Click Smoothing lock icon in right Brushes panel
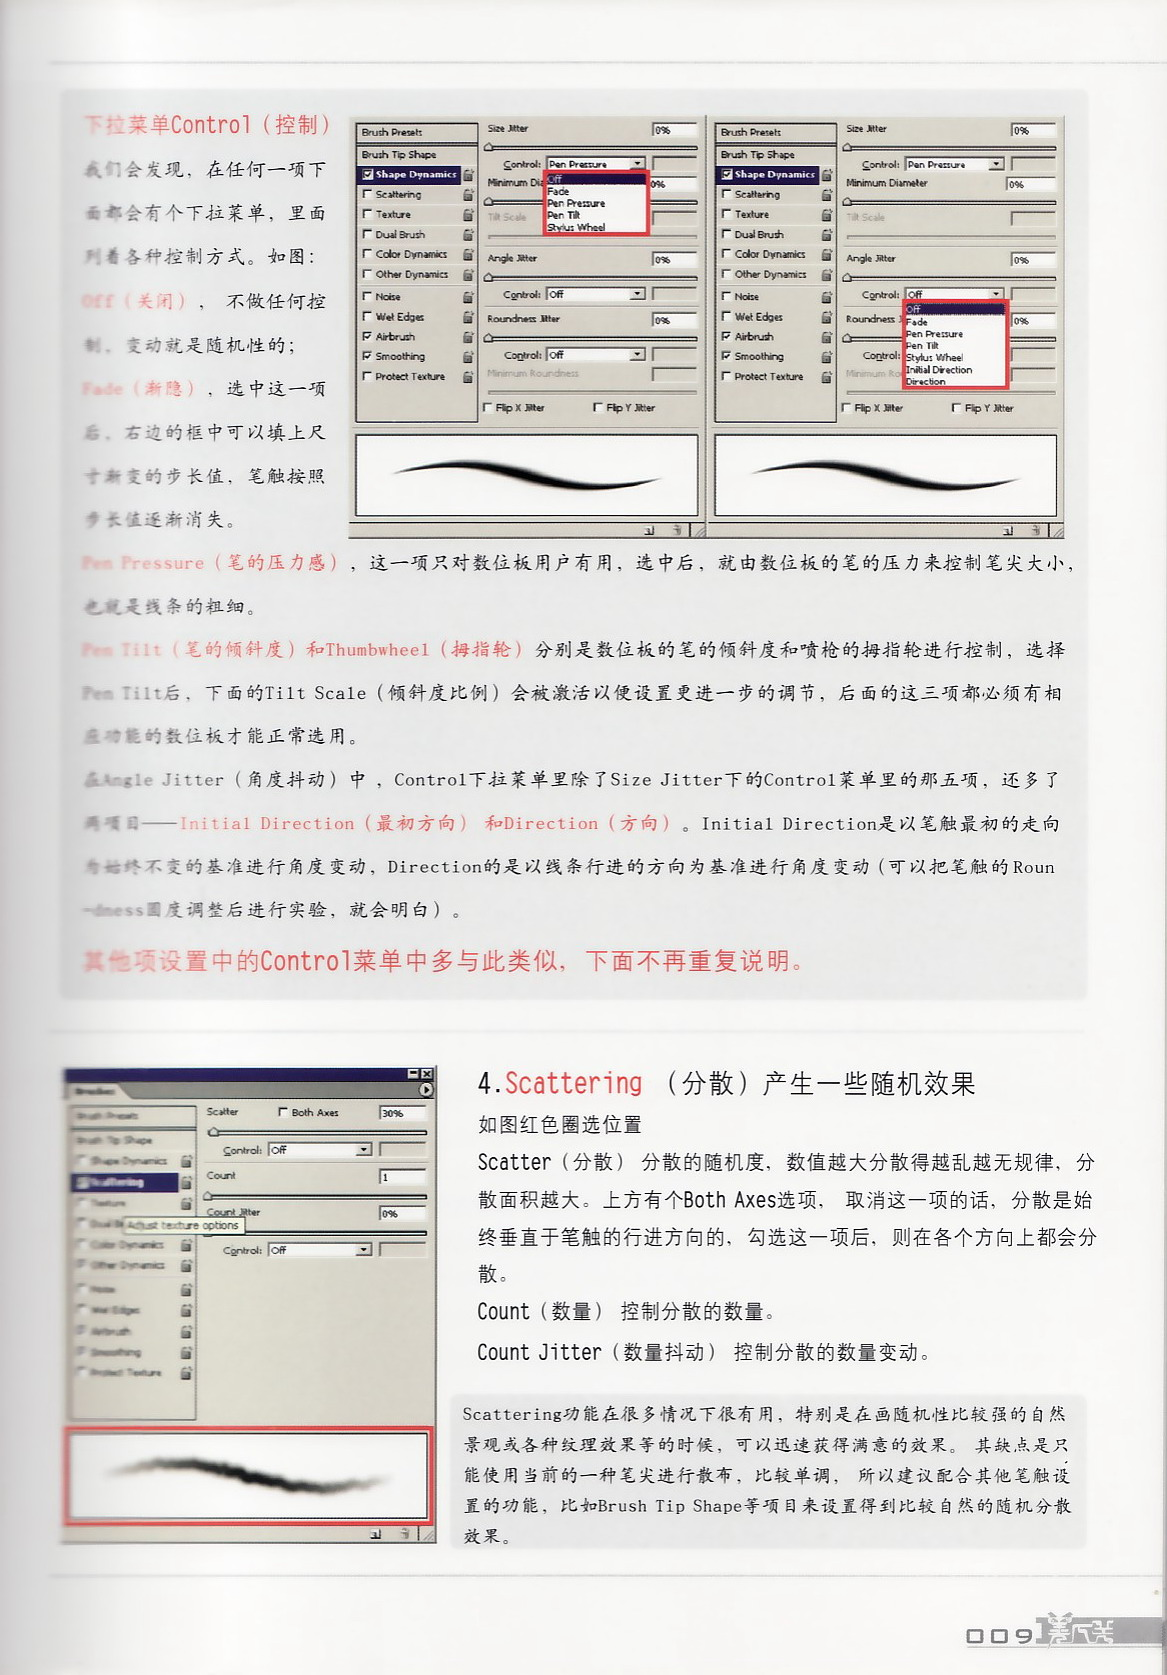 (x=827, y=356)
